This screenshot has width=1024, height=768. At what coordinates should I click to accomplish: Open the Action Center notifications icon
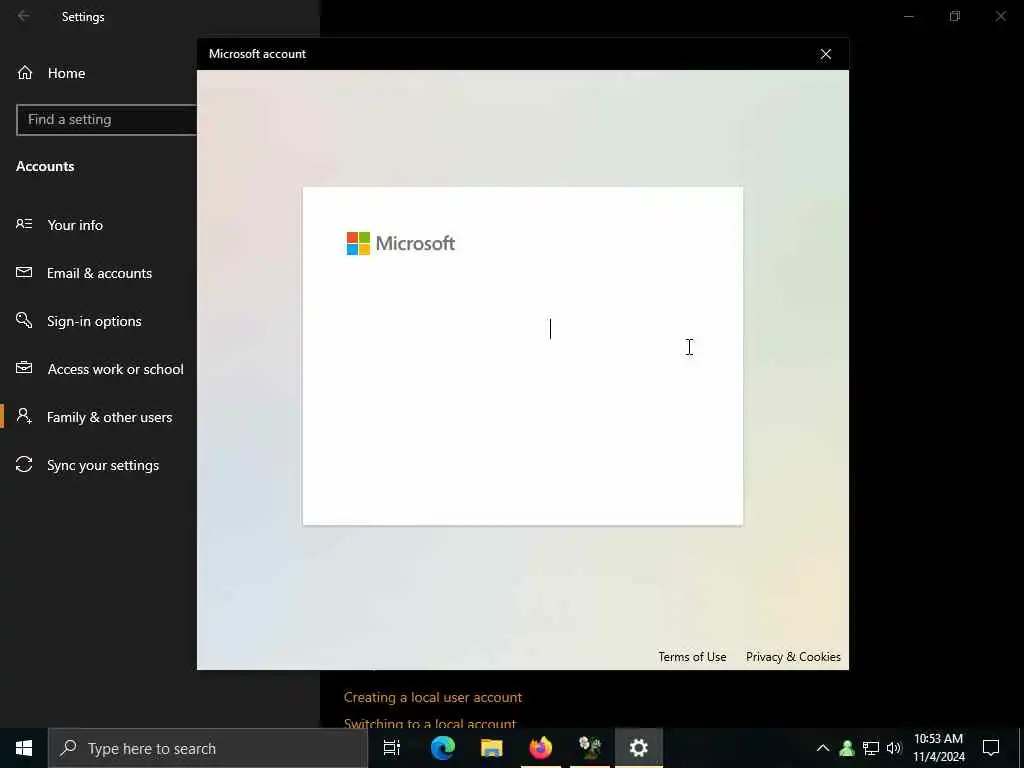coord(991,748)
